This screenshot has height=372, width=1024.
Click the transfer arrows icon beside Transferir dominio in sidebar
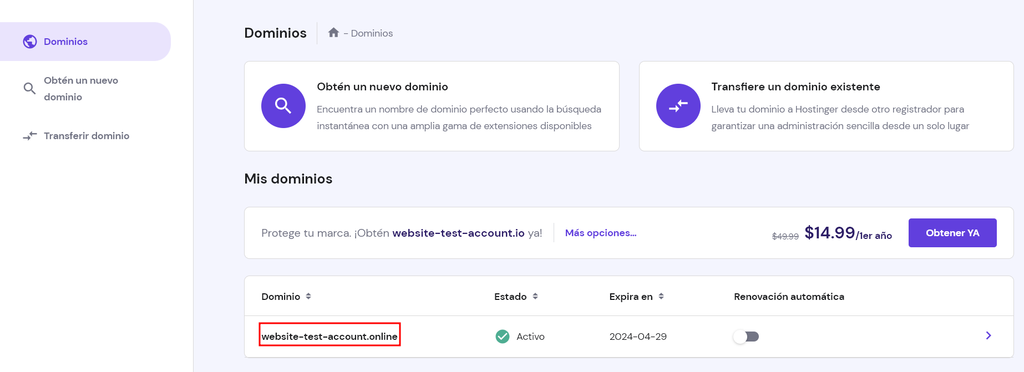tap(29, 136)
